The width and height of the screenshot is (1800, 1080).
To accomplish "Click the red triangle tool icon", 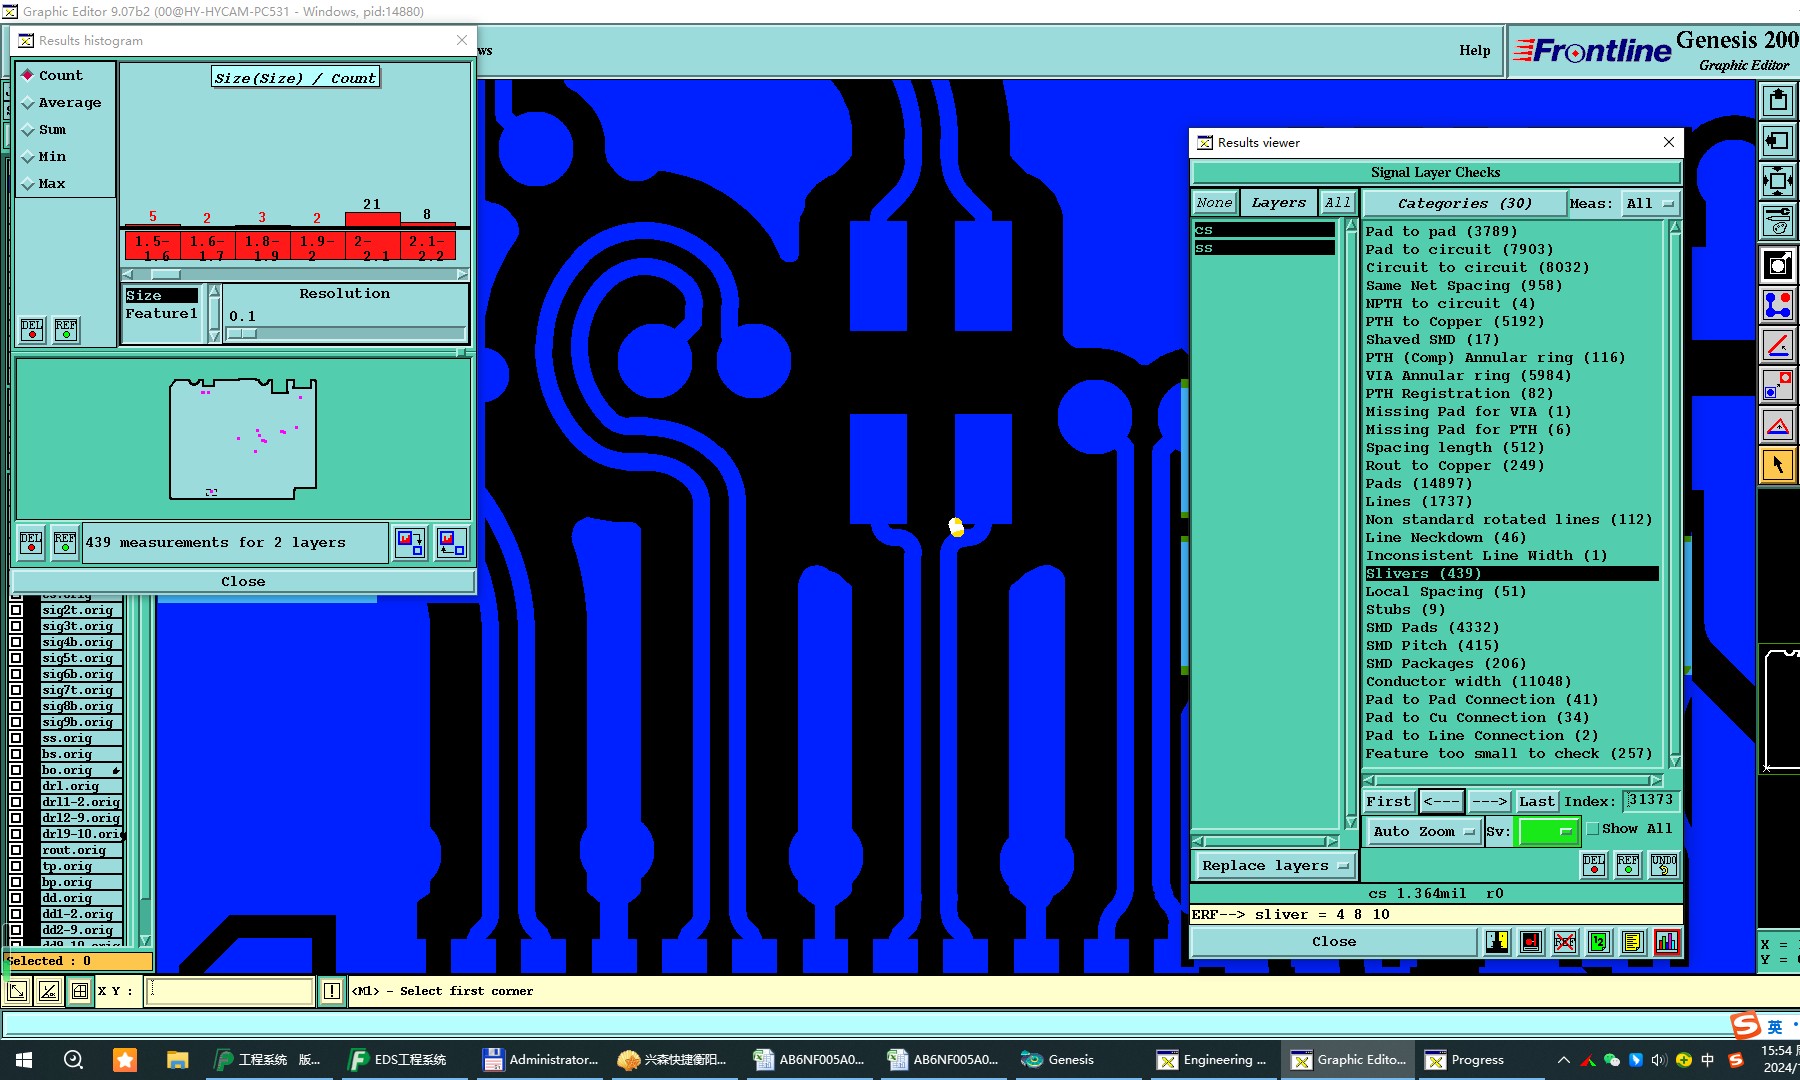I will [x=1778, y=427].
